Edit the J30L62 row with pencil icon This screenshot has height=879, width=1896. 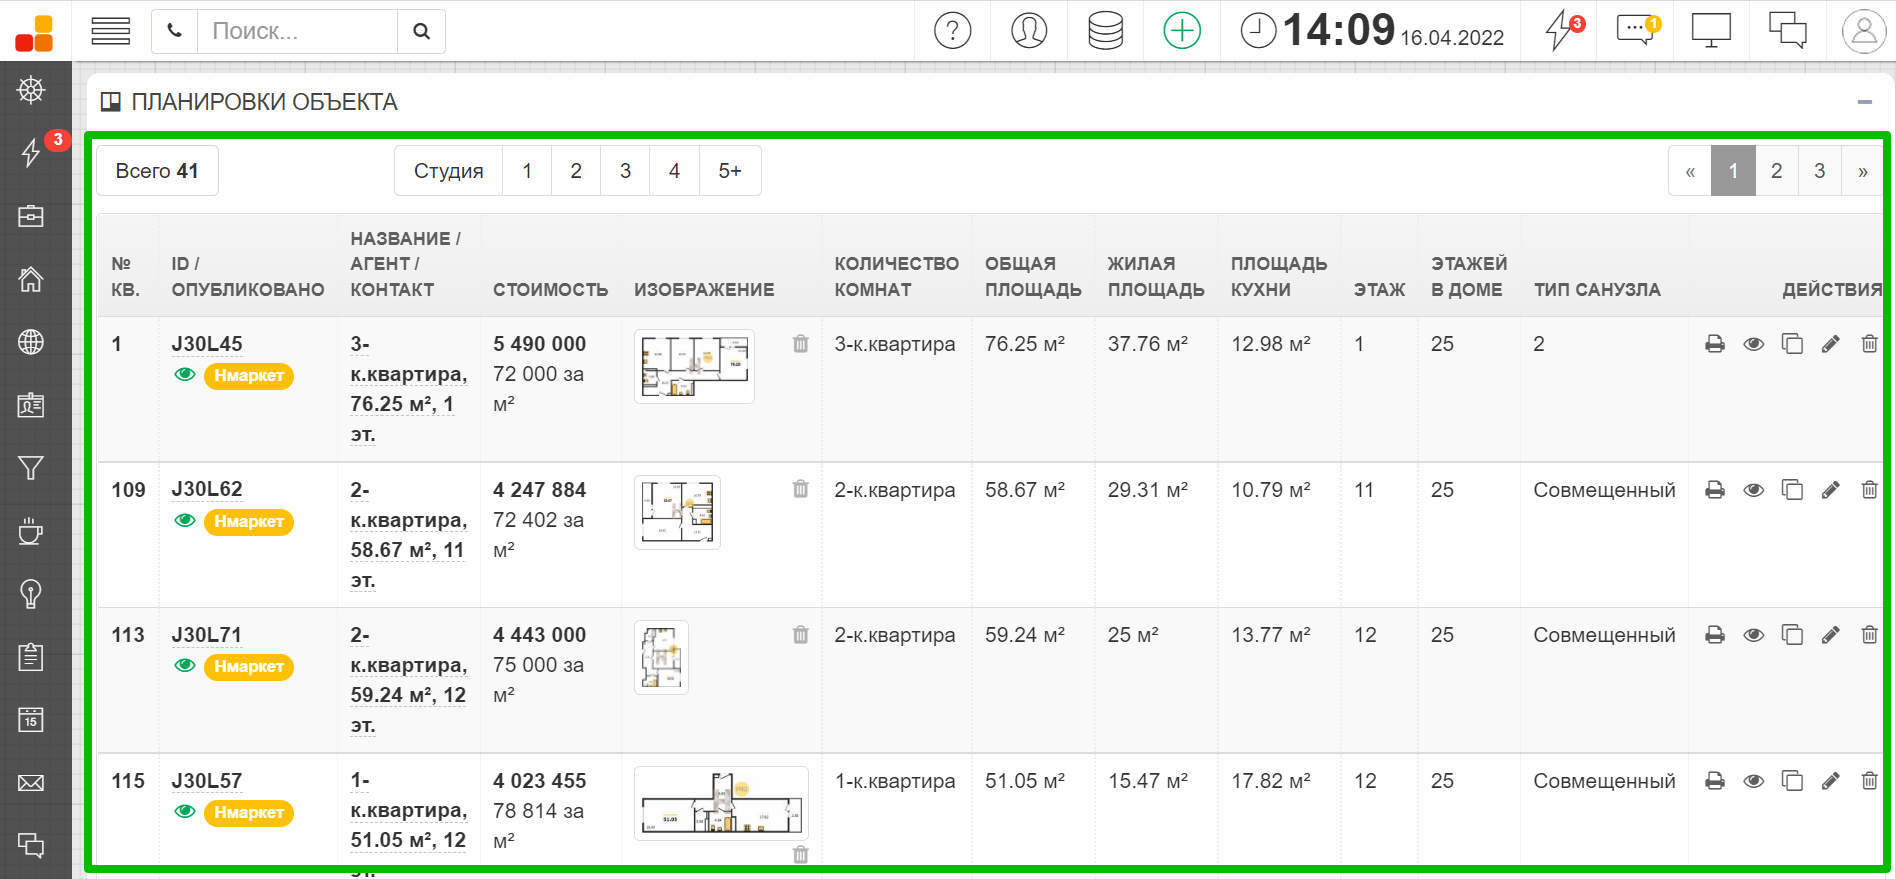click(1830, 490)
